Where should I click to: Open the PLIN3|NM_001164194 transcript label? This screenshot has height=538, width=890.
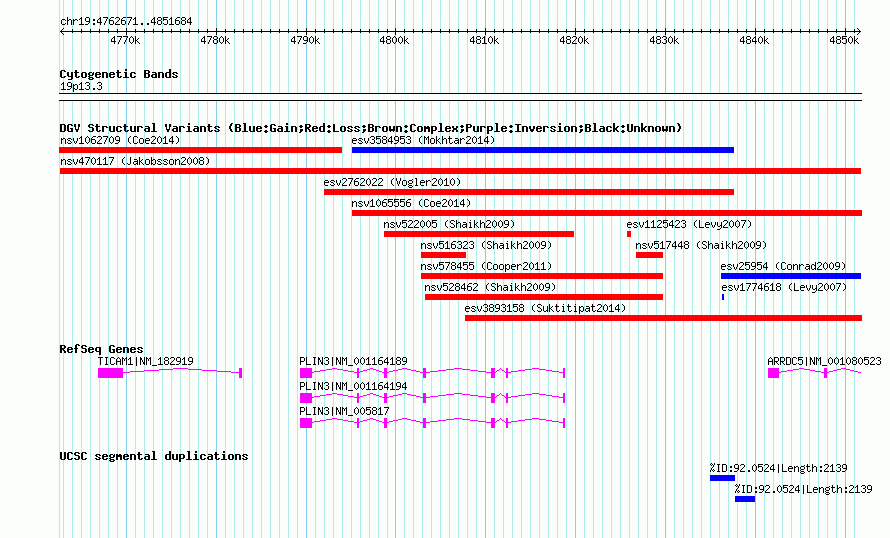point(353,386)
